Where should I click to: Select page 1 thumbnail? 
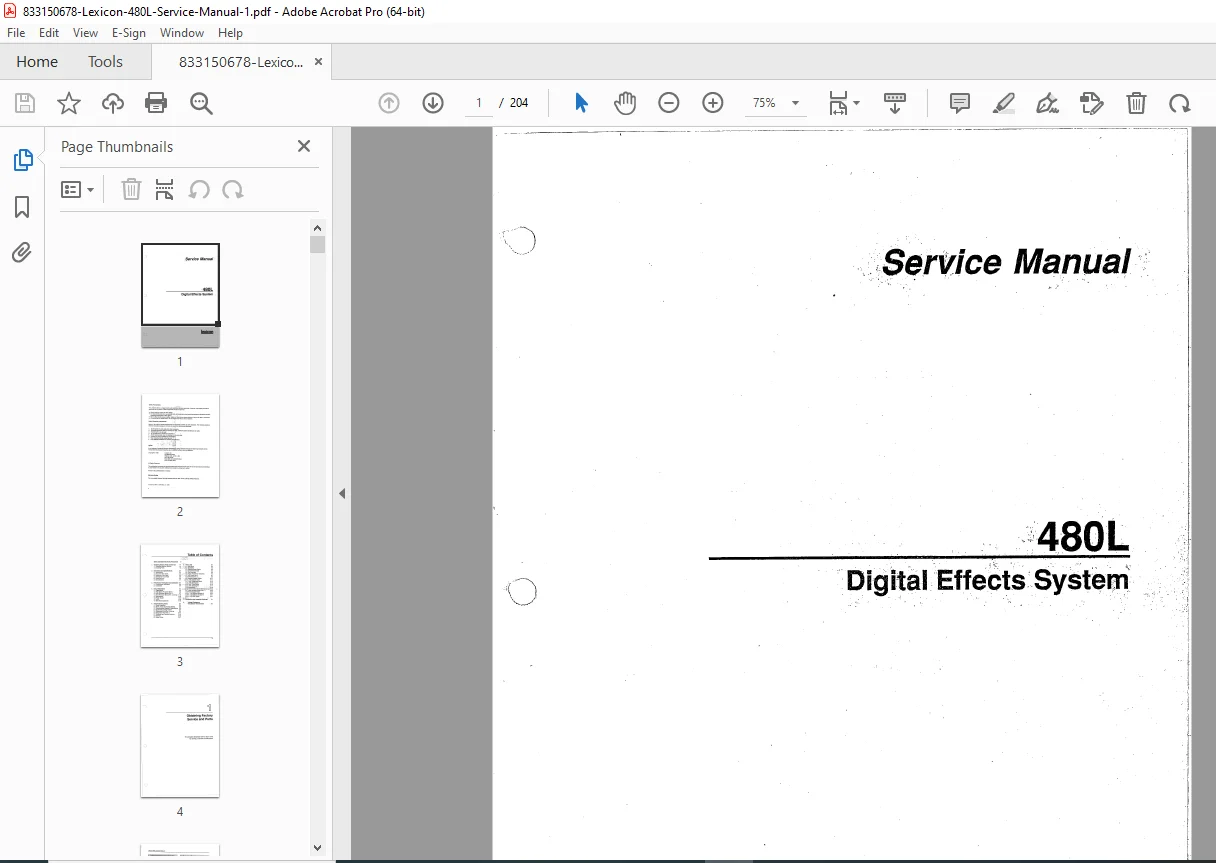point(180,295)
